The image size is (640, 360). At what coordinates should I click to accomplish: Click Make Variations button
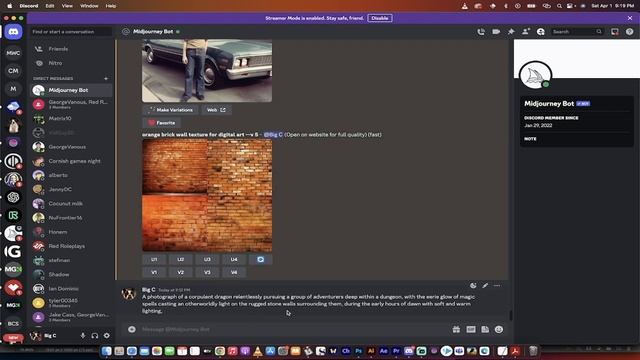[x=171, y=110]
